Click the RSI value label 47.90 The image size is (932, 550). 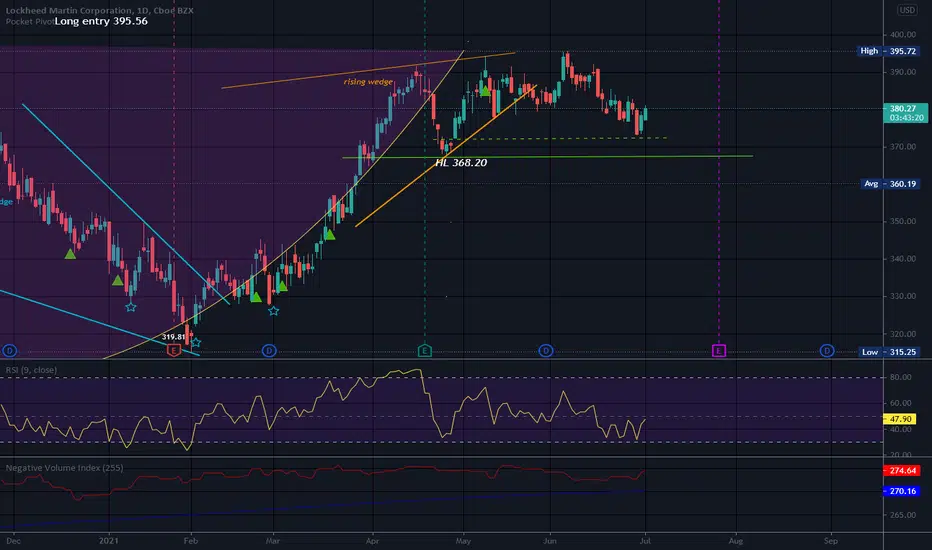[x=900, y=419]
